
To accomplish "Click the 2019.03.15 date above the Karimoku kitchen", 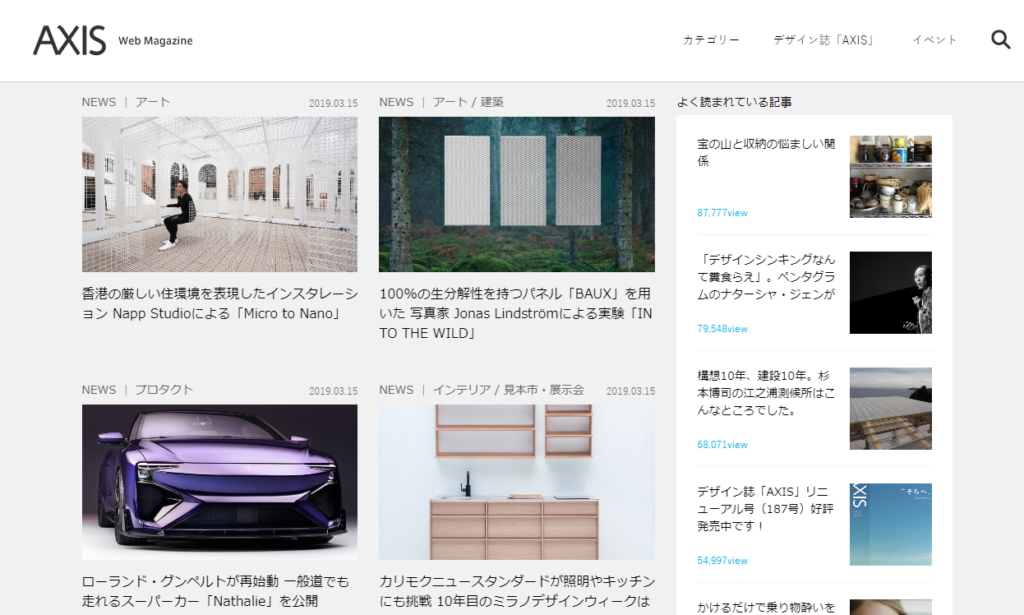I will pos(630,391).
